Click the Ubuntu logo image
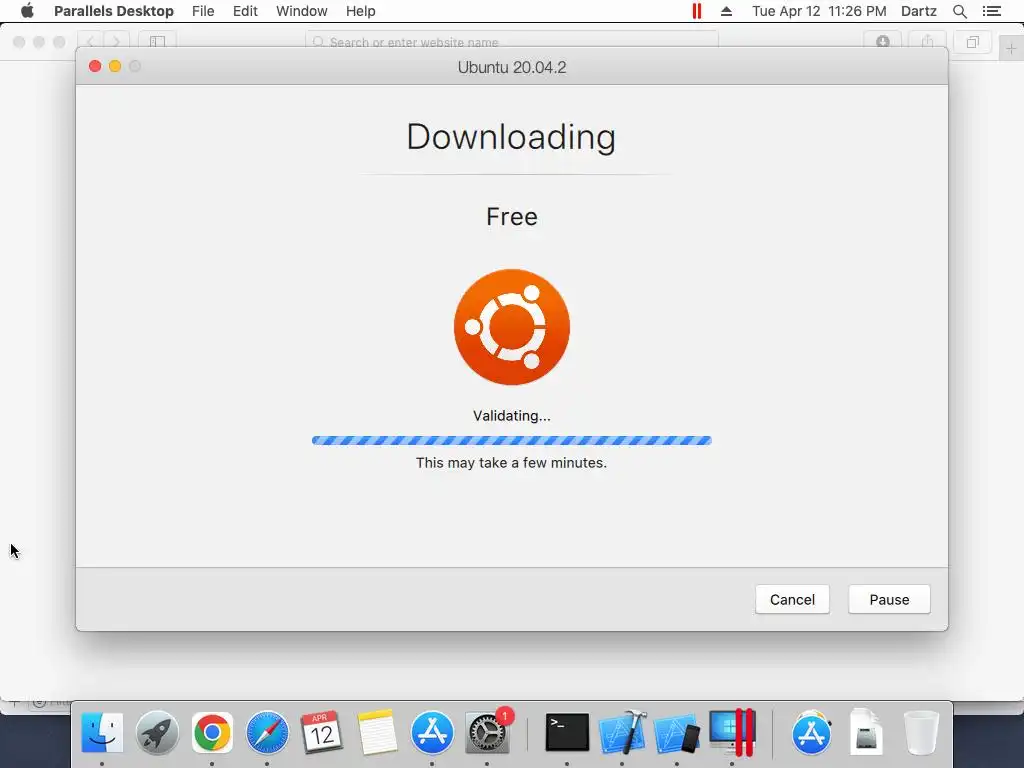1024x768 pixels. [x=511, y=327]
